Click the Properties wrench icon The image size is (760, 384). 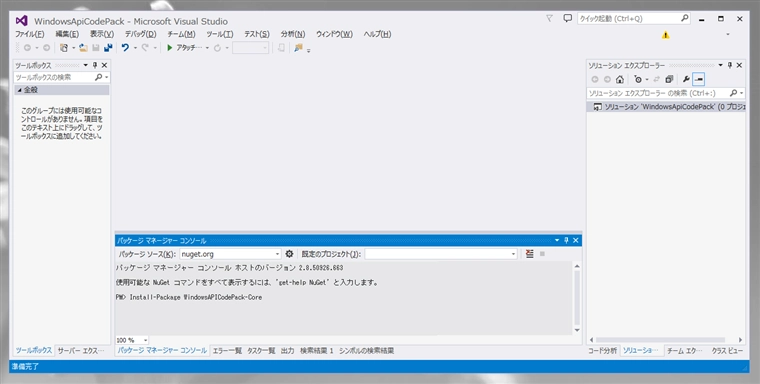point(686,80)
